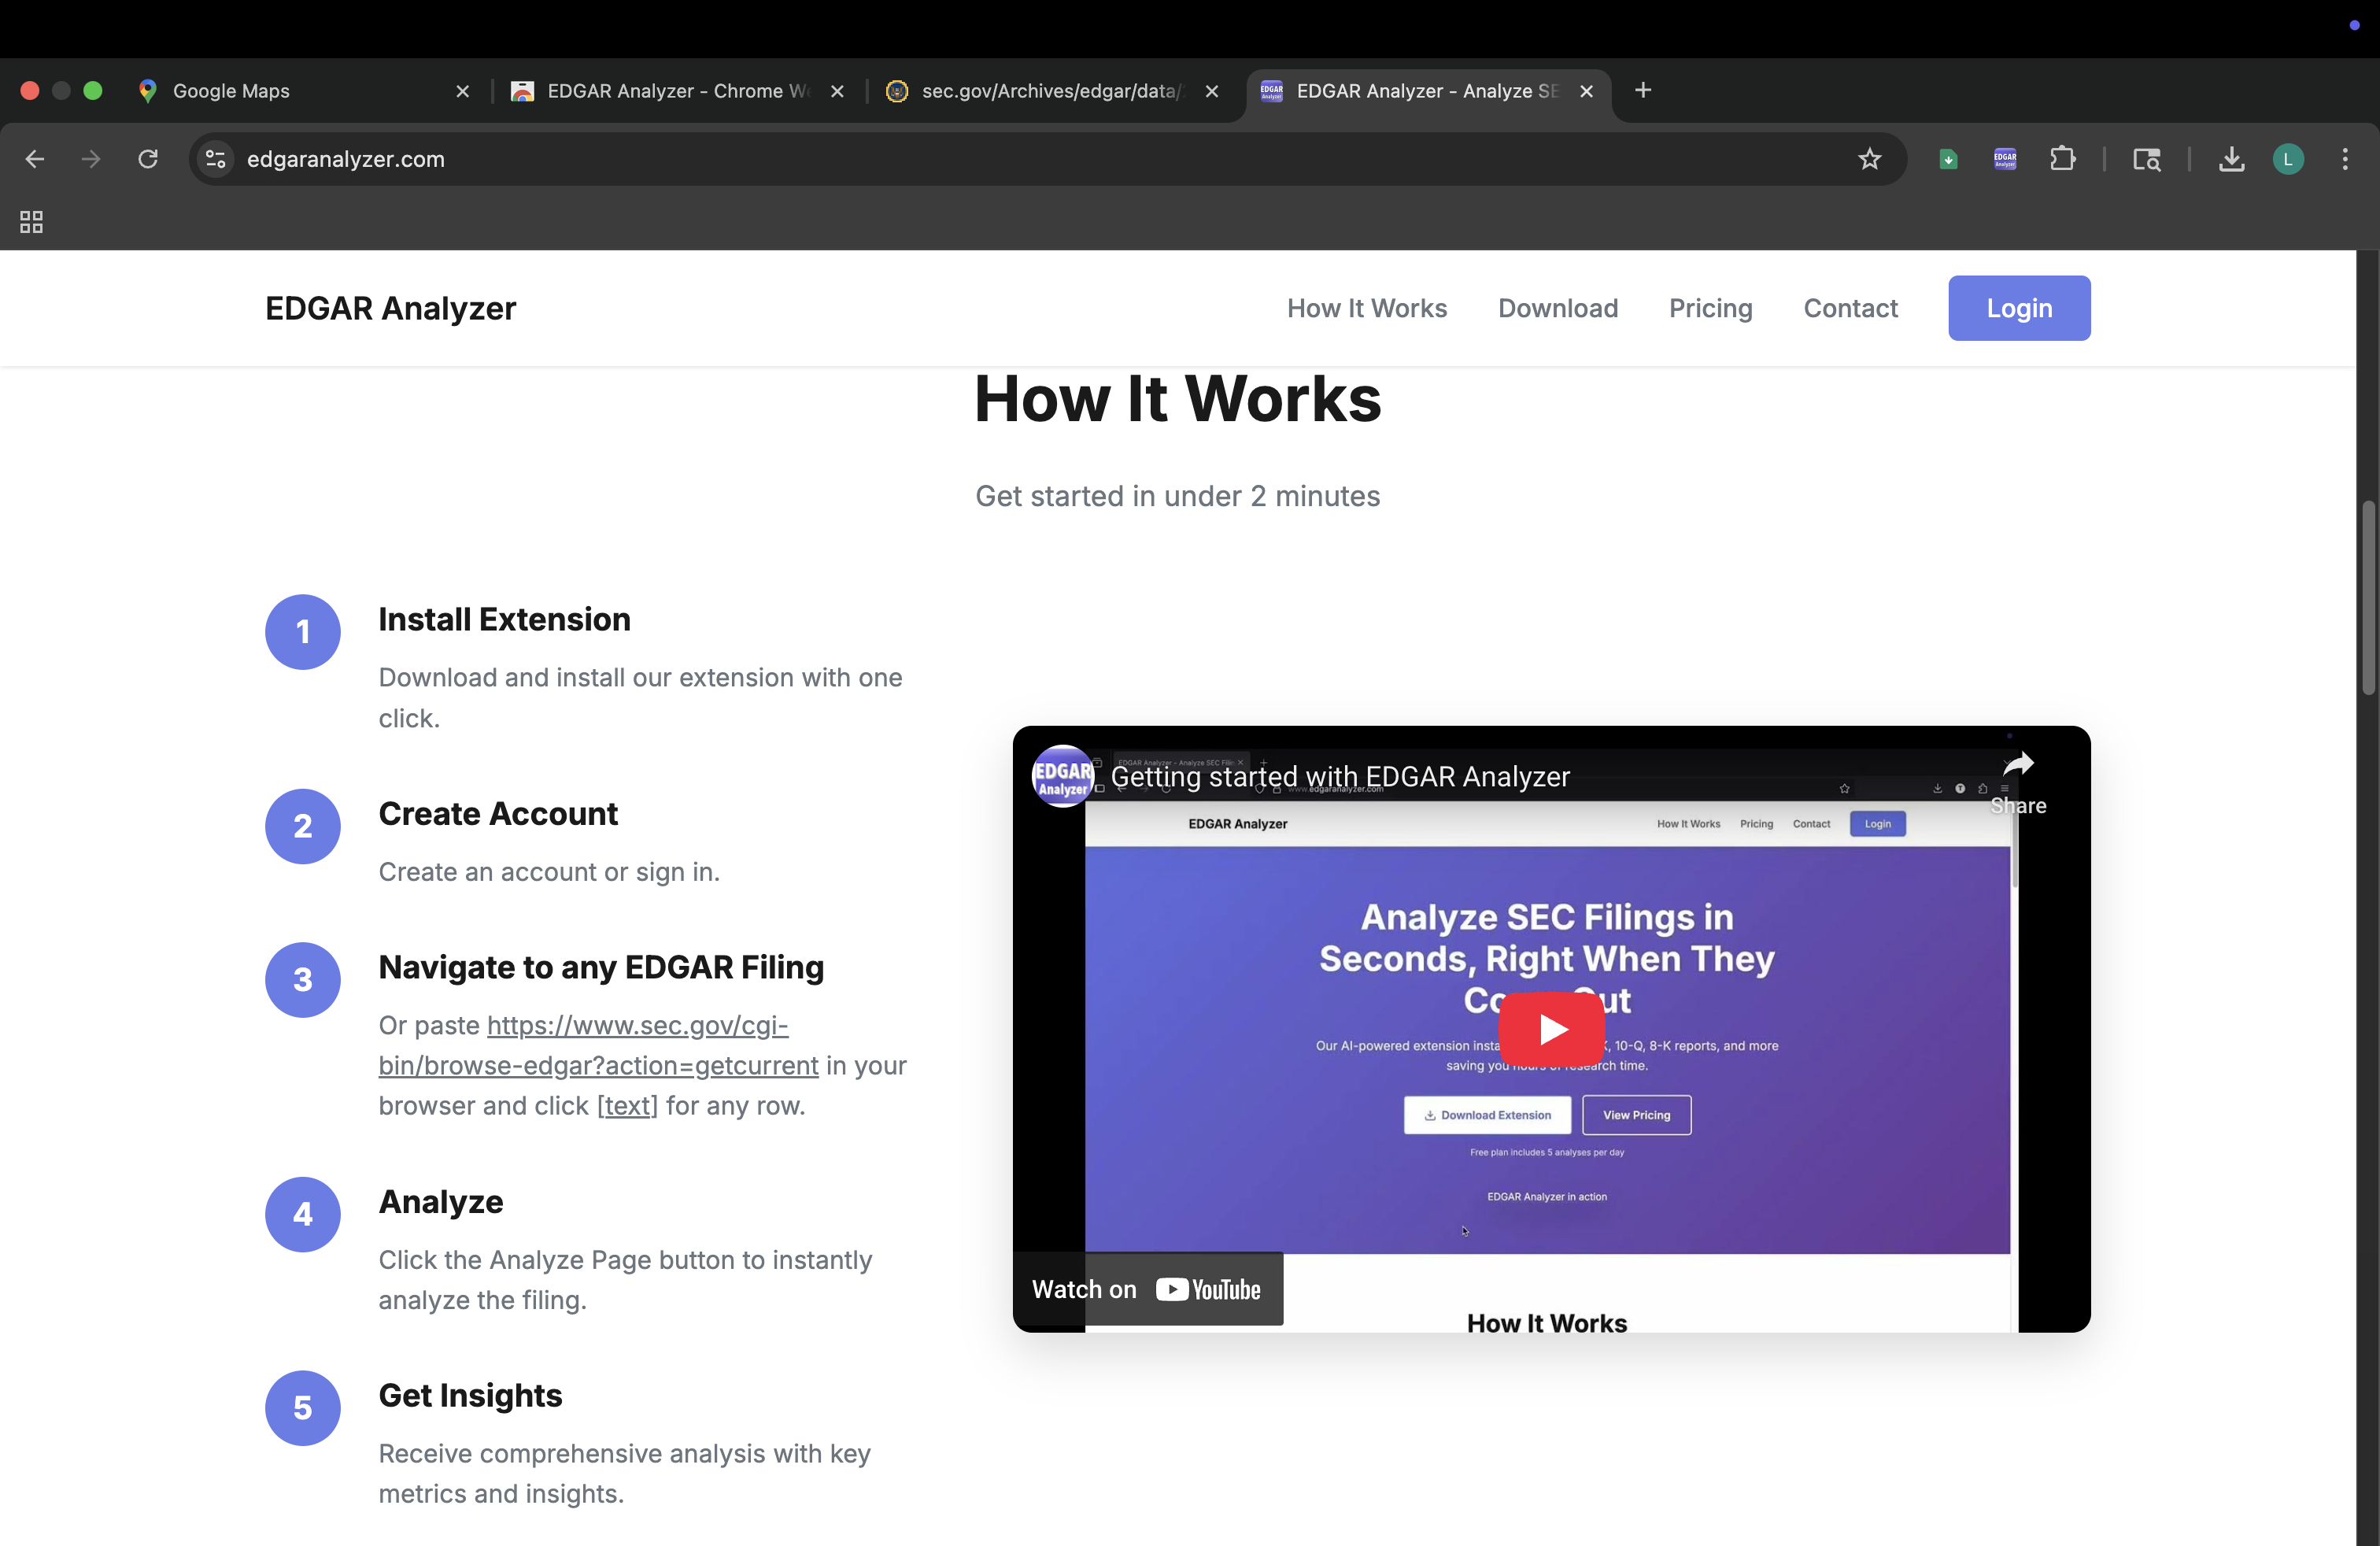Play the Getting started YouTube video
Viewport: 2380px width, 1546px height.
point(1551,1029)
